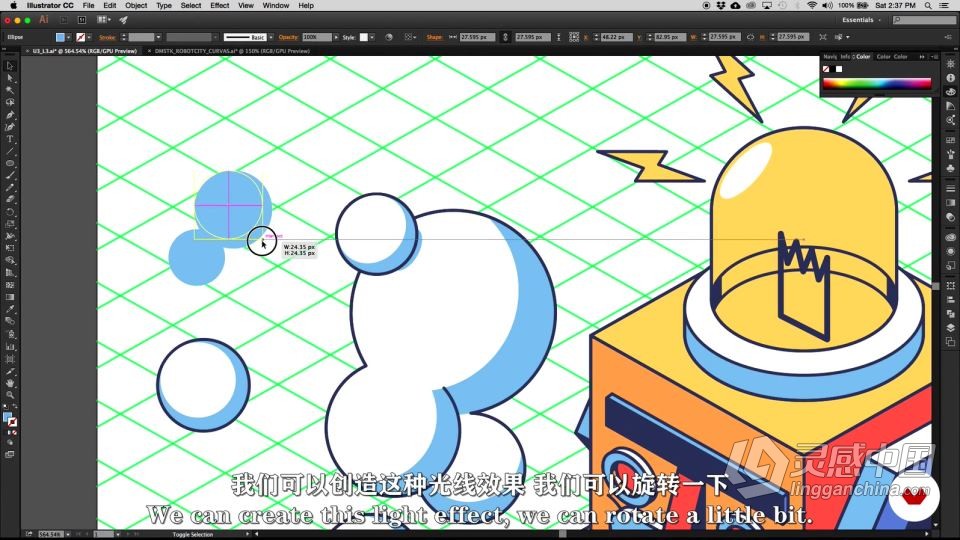The image size is (960, 540).
Task: Open the Stroke panel from the dock
Action: coord(950,189)
